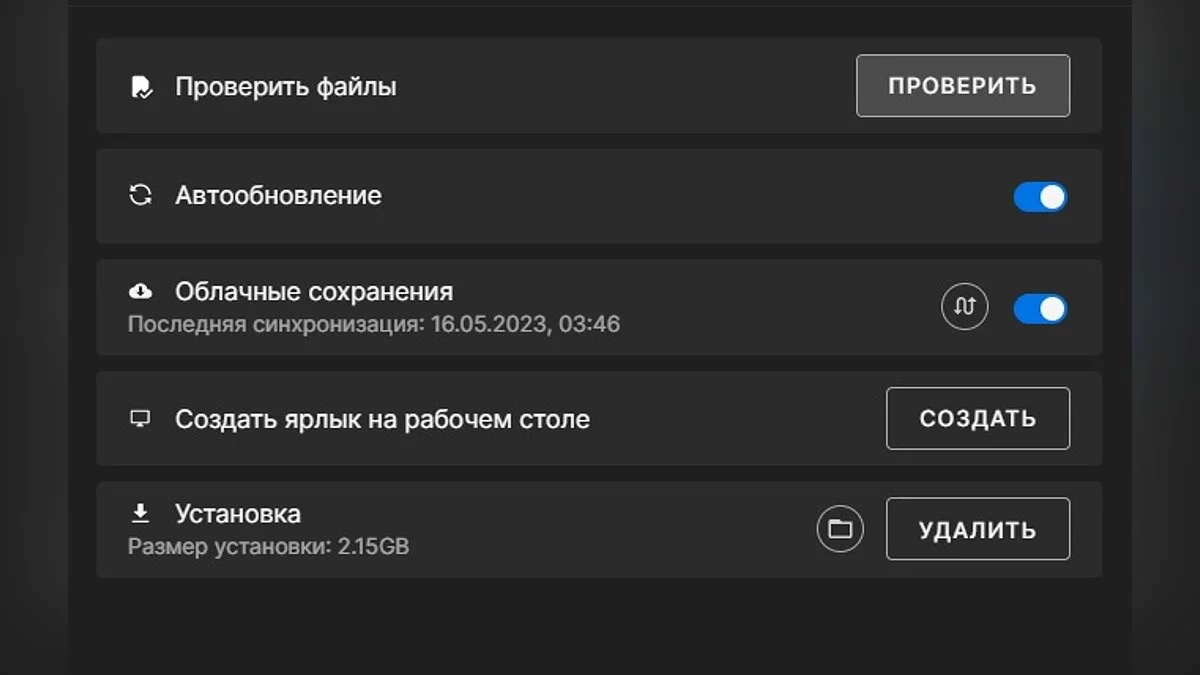Disable the Автообновление toggle
The image size is (1200, 675).
tap(1040, 197)
